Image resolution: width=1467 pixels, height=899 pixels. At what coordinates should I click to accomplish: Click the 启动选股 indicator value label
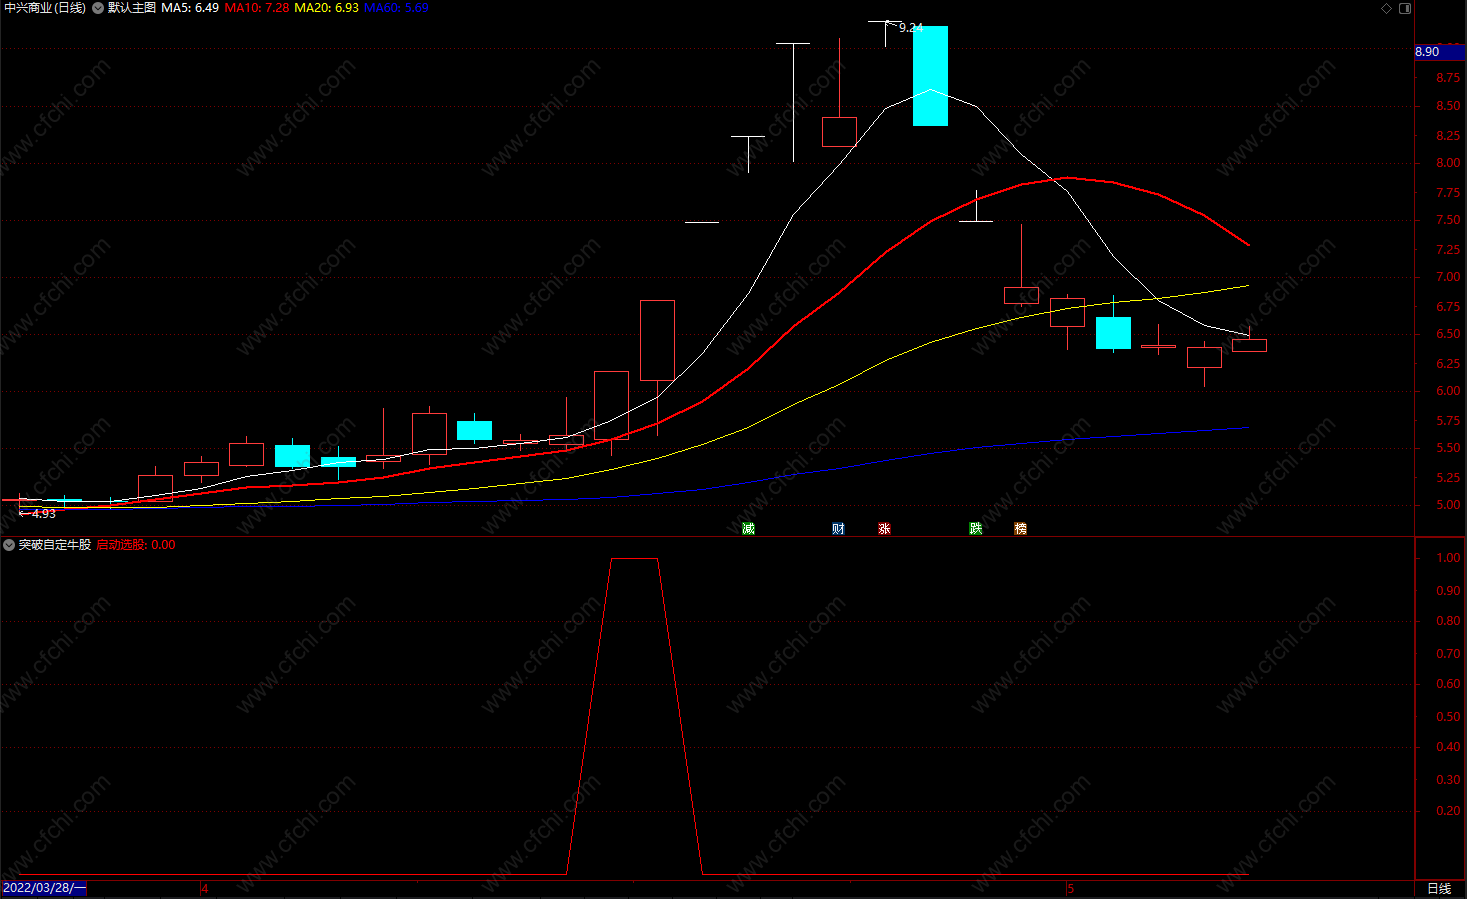click(x=136, y=545)
